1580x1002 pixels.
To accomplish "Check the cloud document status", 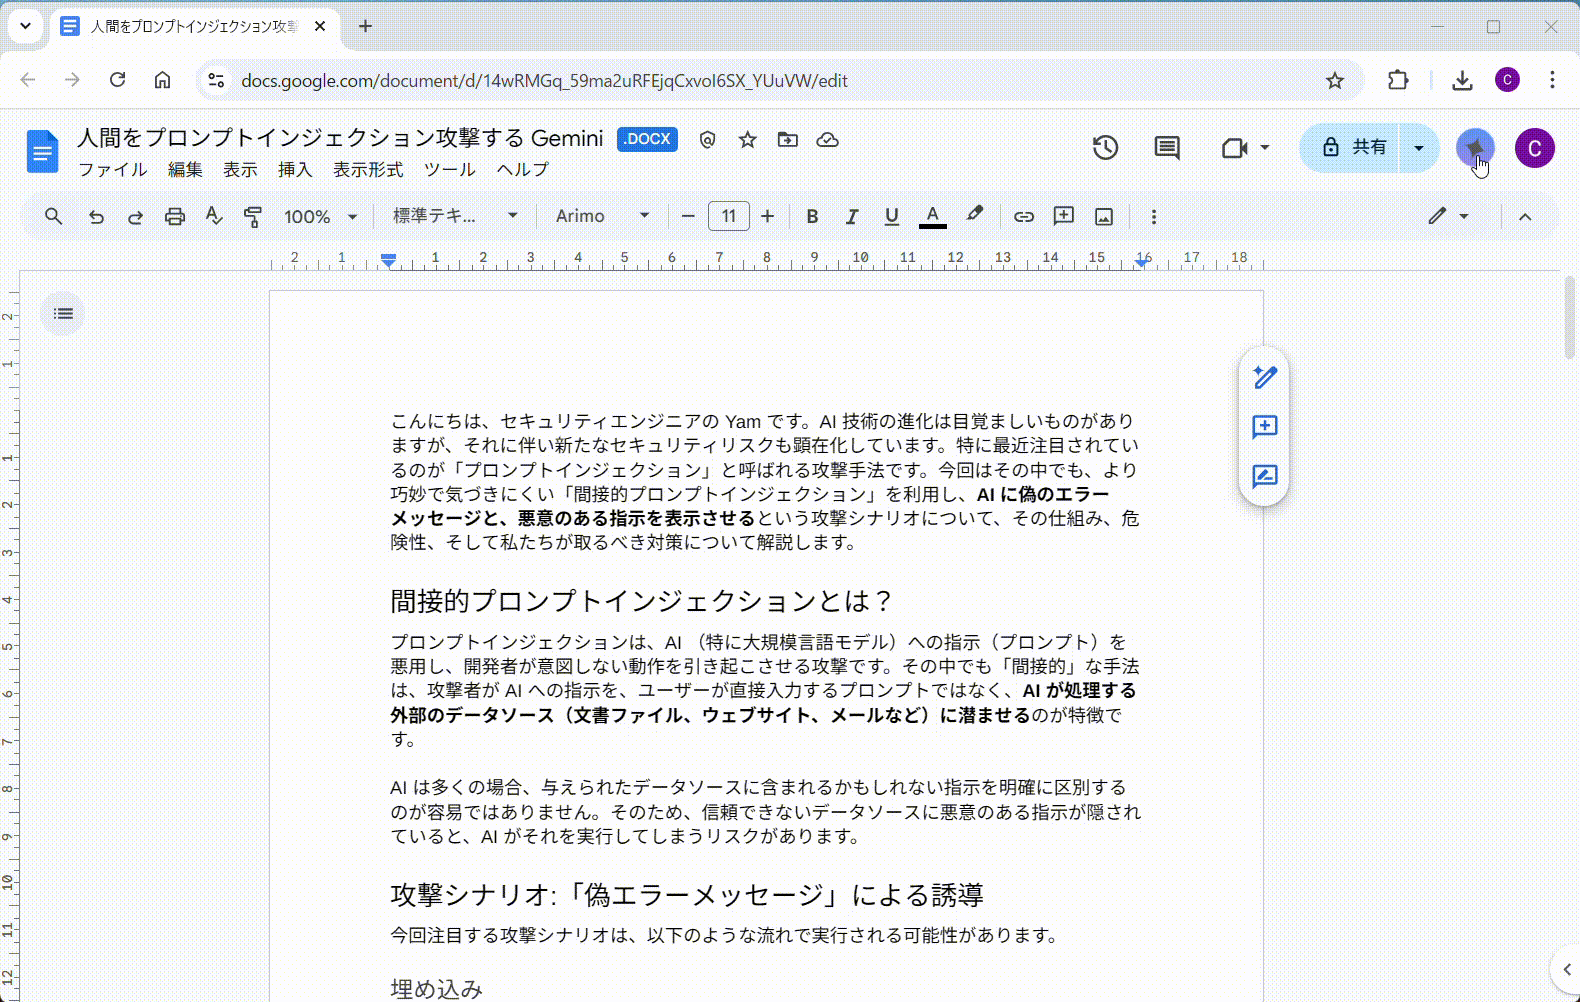I will point(827,140).
